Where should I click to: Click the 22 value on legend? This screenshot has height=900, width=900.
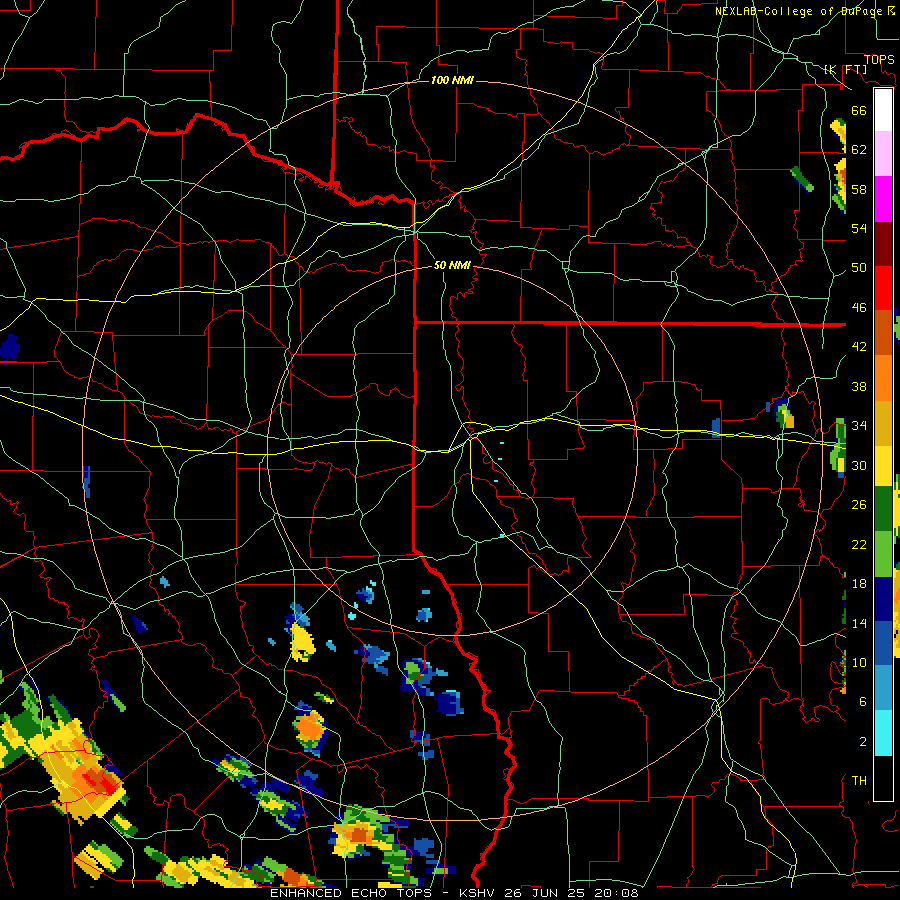(x=859, y=544)
